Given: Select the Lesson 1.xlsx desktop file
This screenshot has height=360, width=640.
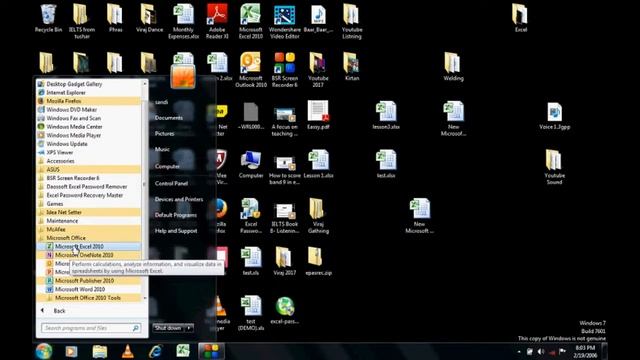Looking at the screenshot, I should pyautogui.click(x=318, y=164).
